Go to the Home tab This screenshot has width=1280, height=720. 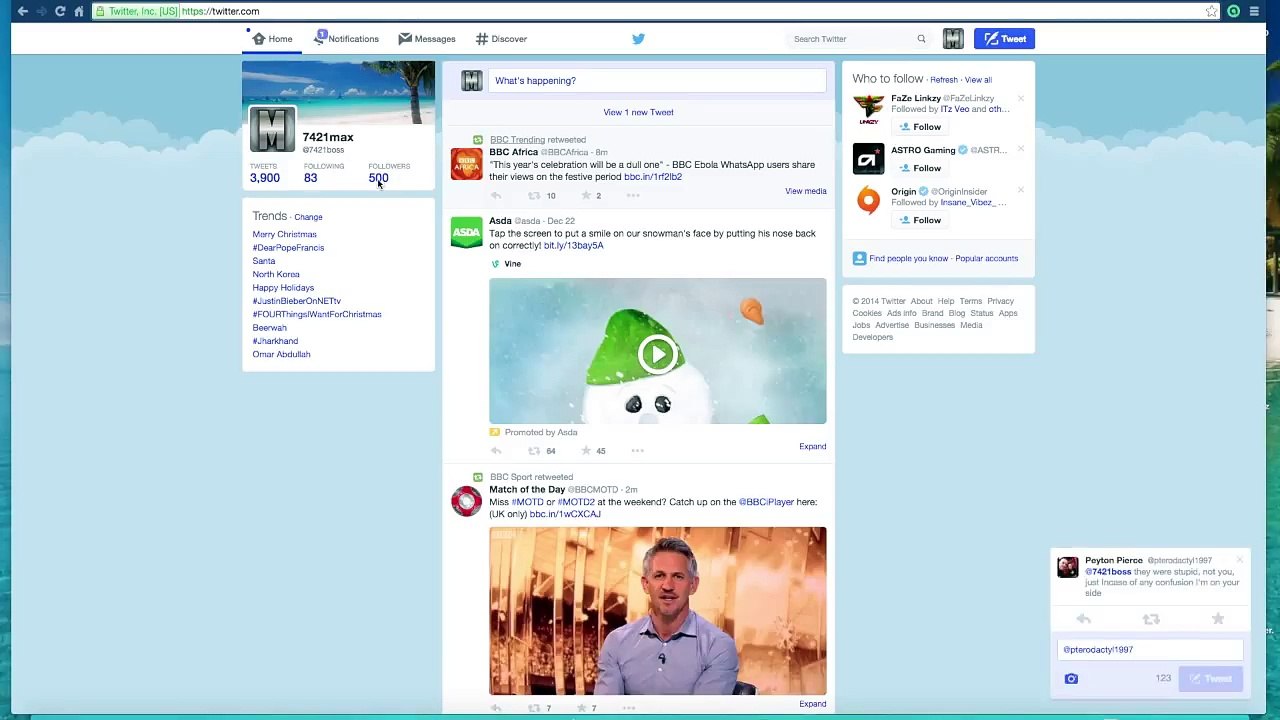[272, 39]
